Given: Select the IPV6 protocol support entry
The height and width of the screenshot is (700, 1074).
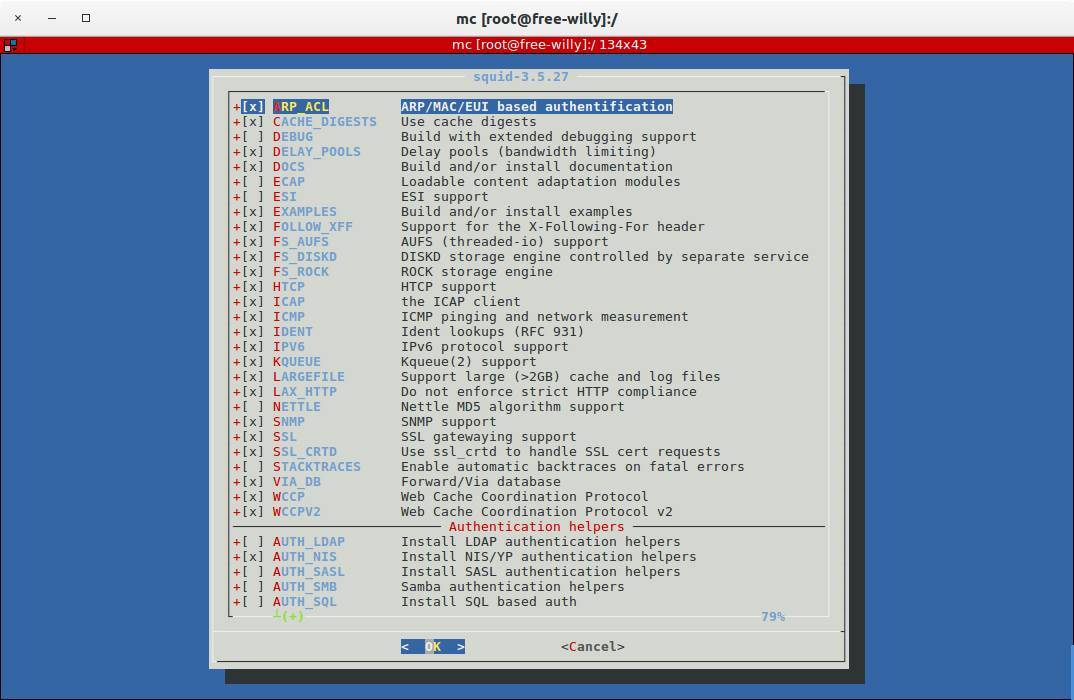Looking at the screenshot, I should coord(289,347).
